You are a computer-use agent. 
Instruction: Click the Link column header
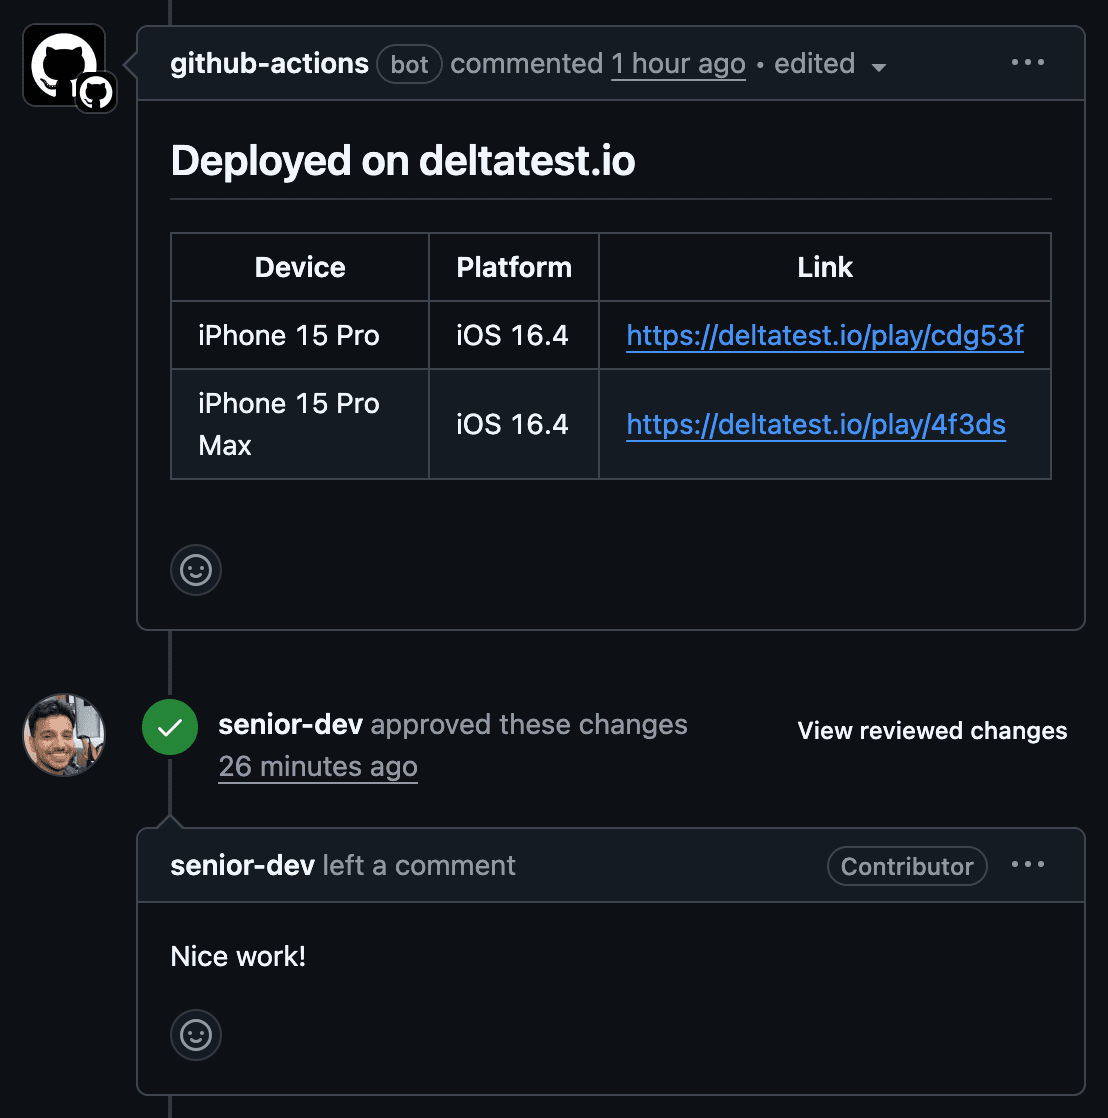click(x=825, y=267)
